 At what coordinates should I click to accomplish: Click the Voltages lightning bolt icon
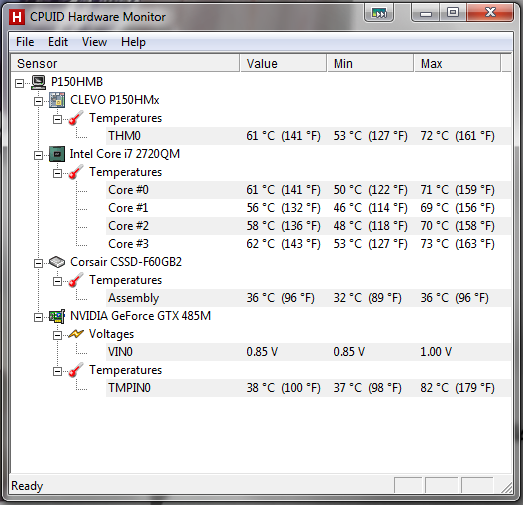point(76,334)
